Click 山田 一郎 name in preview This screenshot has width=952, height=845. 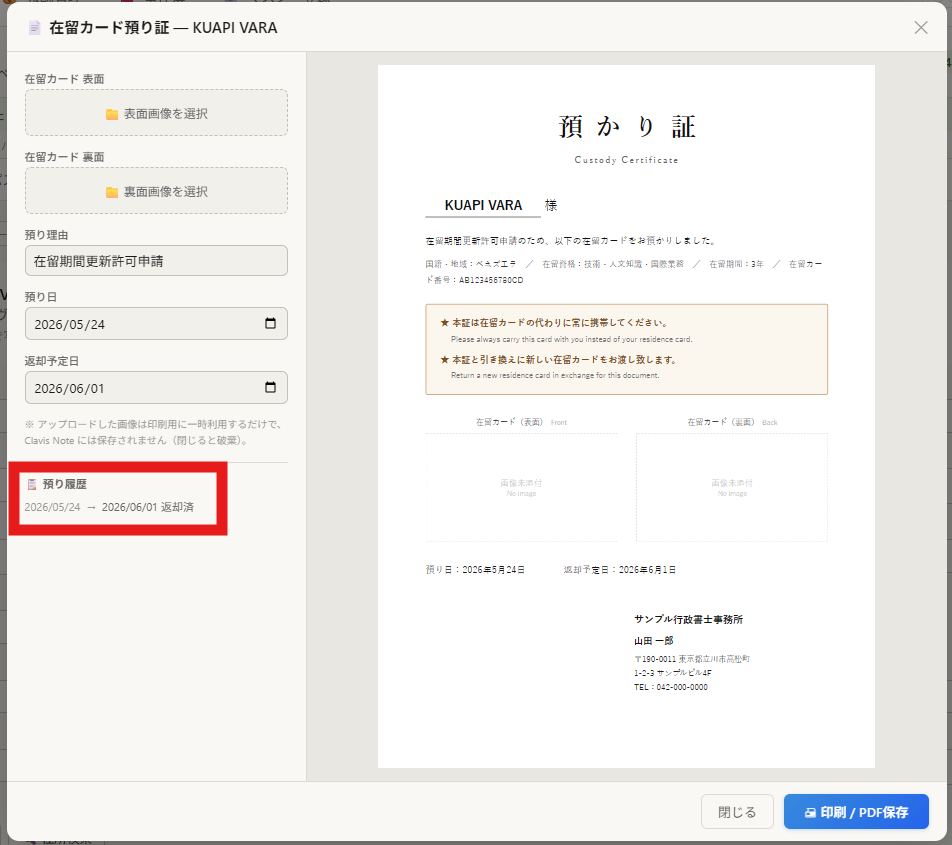tap(654, 640)
